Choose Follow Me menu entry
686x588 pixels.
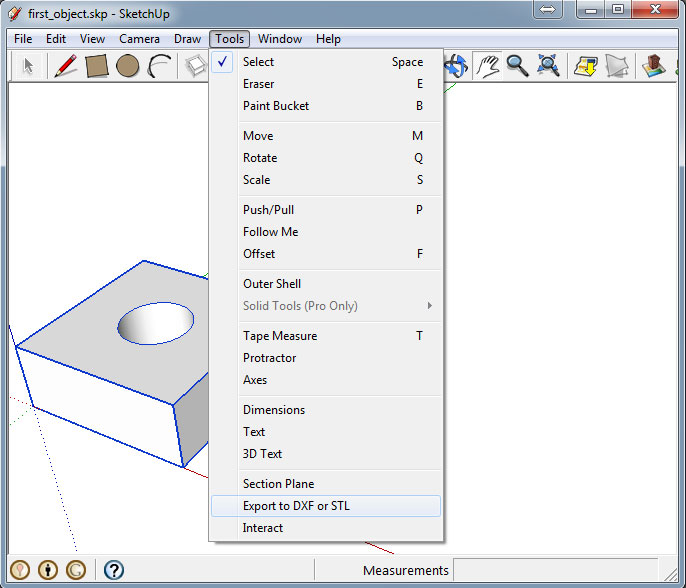pyautogui.click(x=326, y=232)
